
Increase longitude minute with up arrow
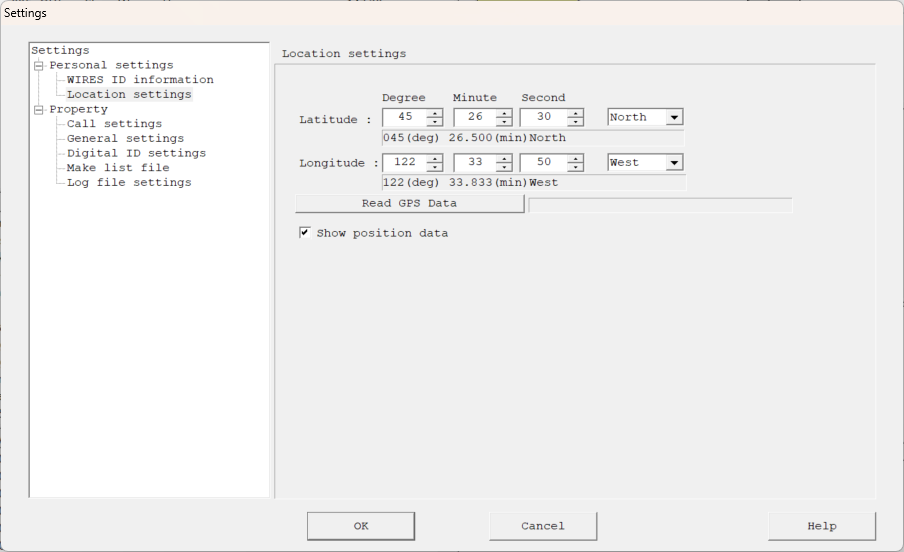click(504, 159)
